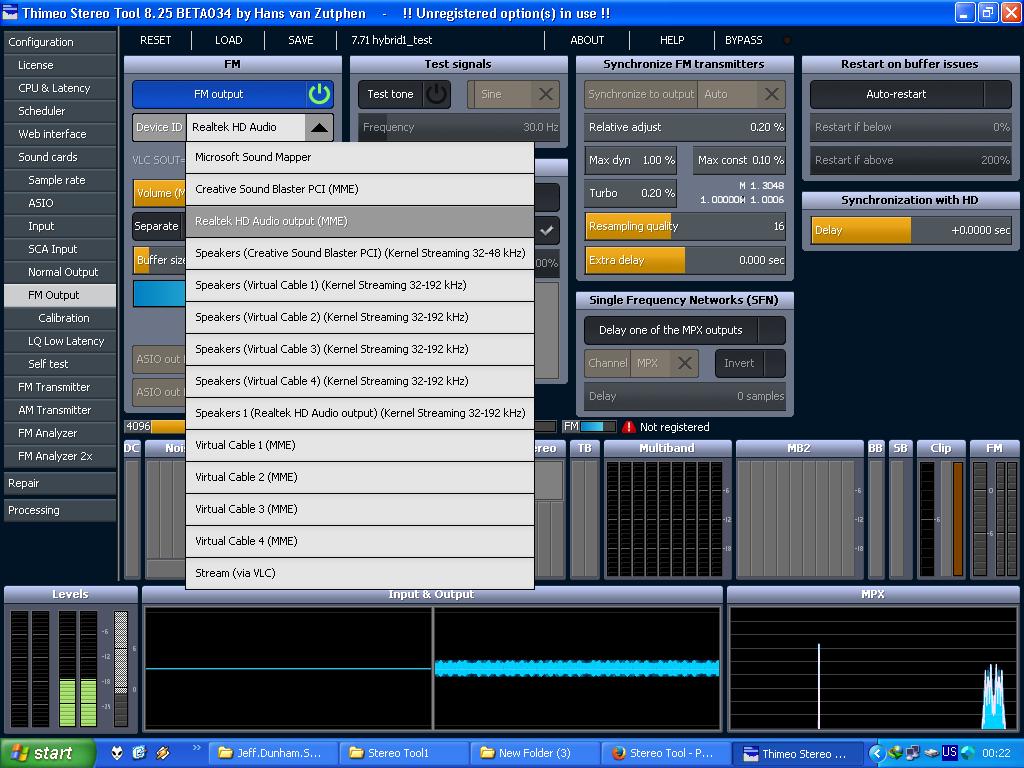Open the network computers tray icon
Image resolution: width=1024 pixels, height=768 pixels.
click(912, 753)
